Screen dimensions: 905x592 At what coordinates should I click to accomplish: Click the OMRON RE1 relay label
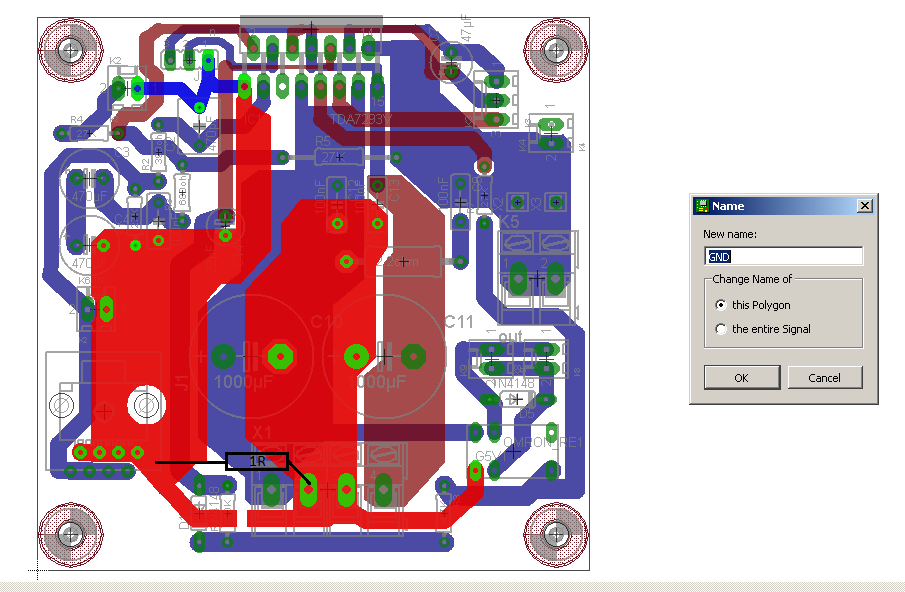click(543, 443)
